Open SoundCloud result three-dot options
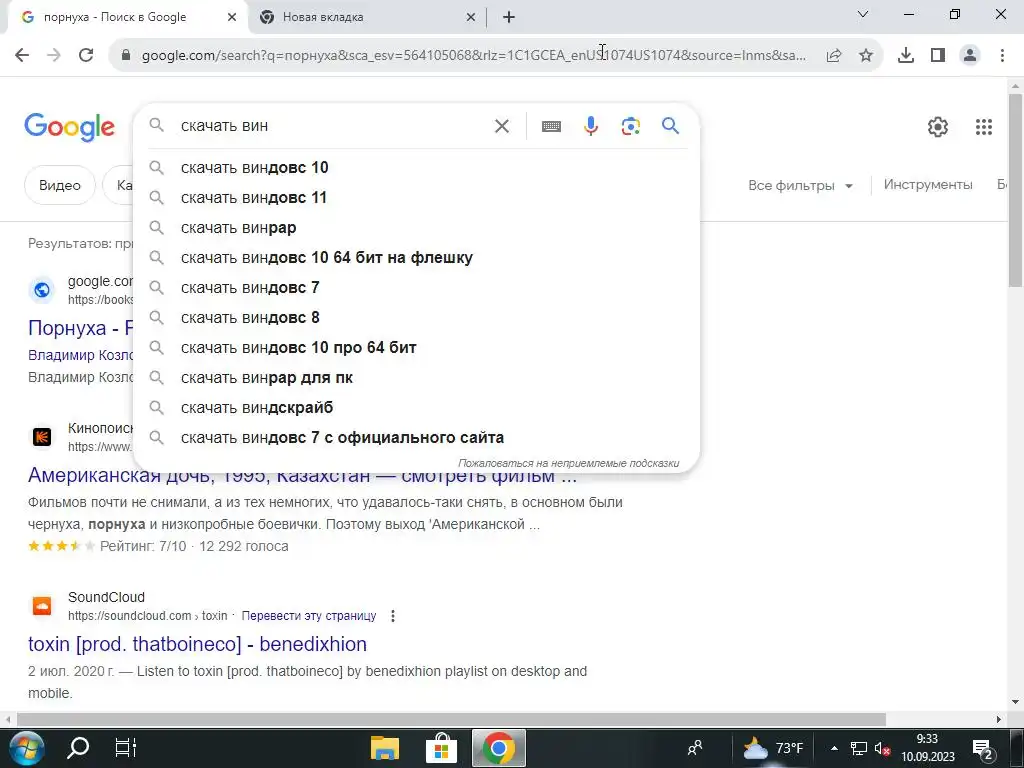 pyautogui.click(x=392, y=616)
